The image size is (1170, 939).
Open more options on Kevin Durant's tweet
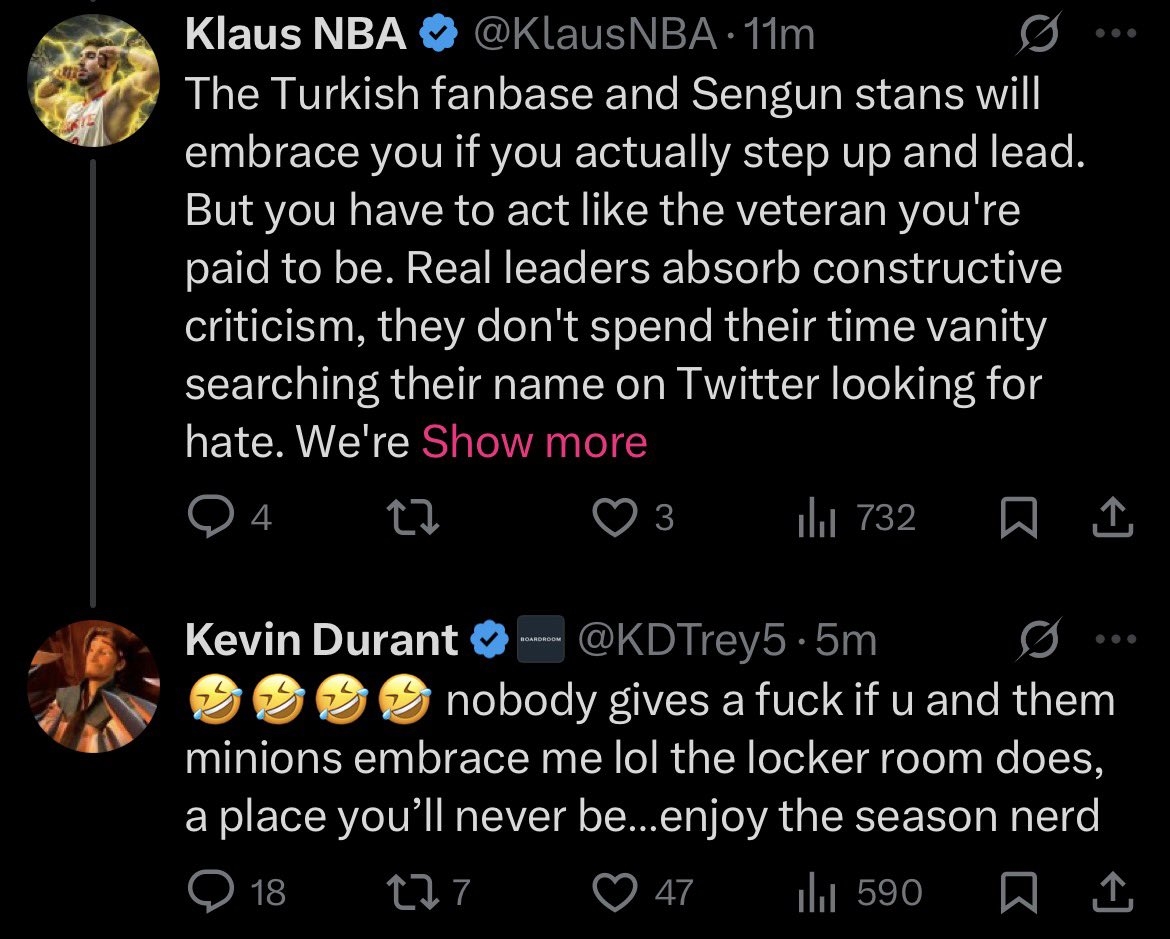tap(1117, 640)
